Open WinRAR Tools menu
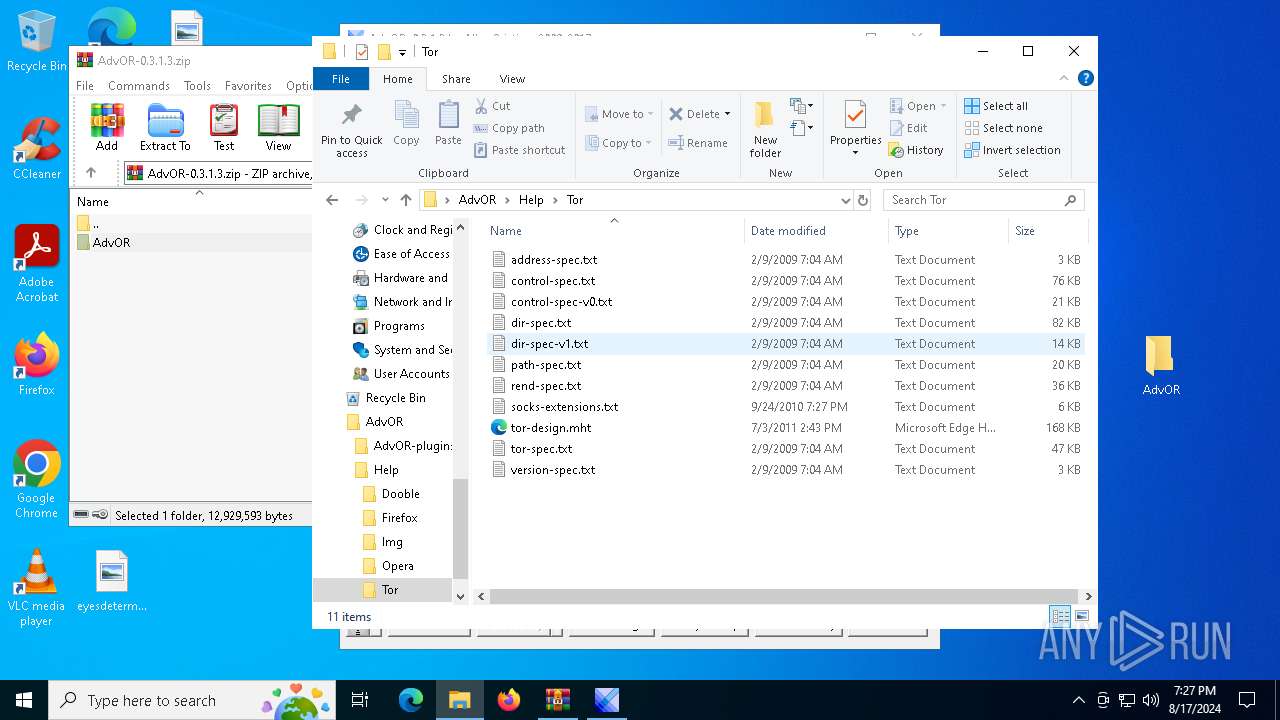Image resolution: width=1280 pixels, height=720 pixels. coord(197,86)
